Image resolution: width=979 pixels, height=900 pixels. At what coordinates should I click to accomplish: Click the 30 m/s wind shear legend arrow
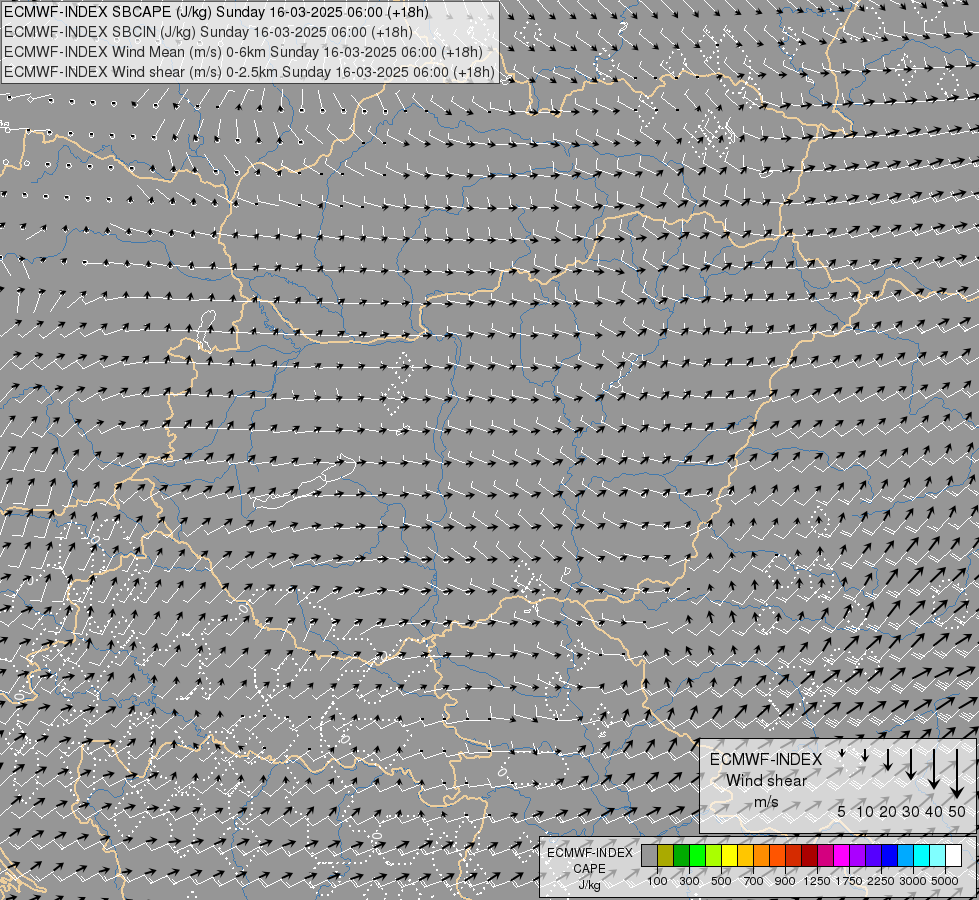coord(911,764)
